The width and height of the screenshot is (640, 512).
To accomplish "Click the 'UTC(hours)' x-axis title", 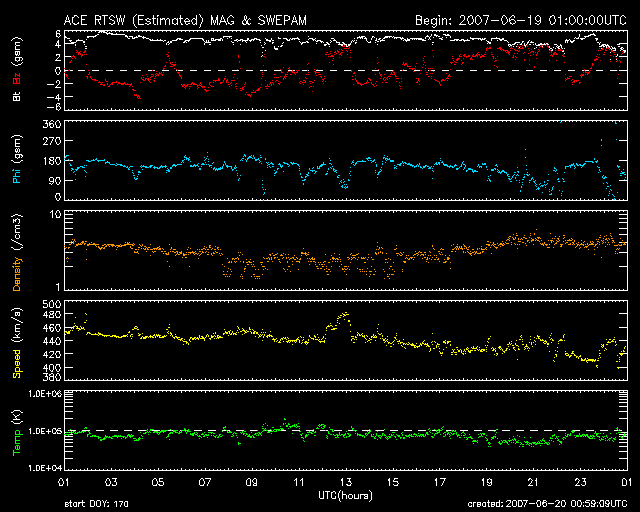I will point(345,496).
